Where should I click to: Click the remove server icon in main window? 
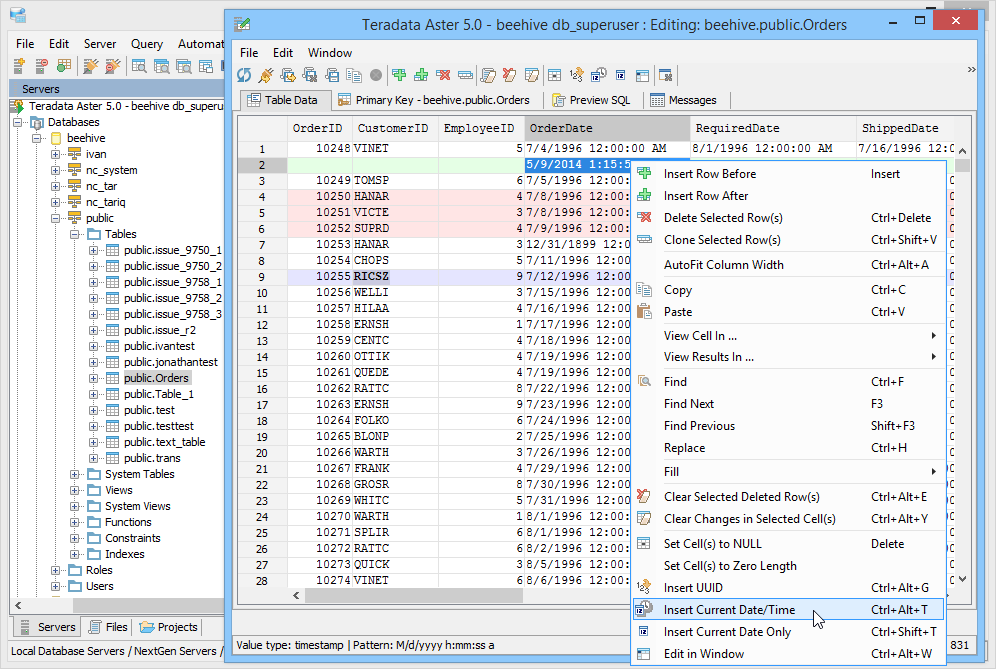[x=41, y=65]
